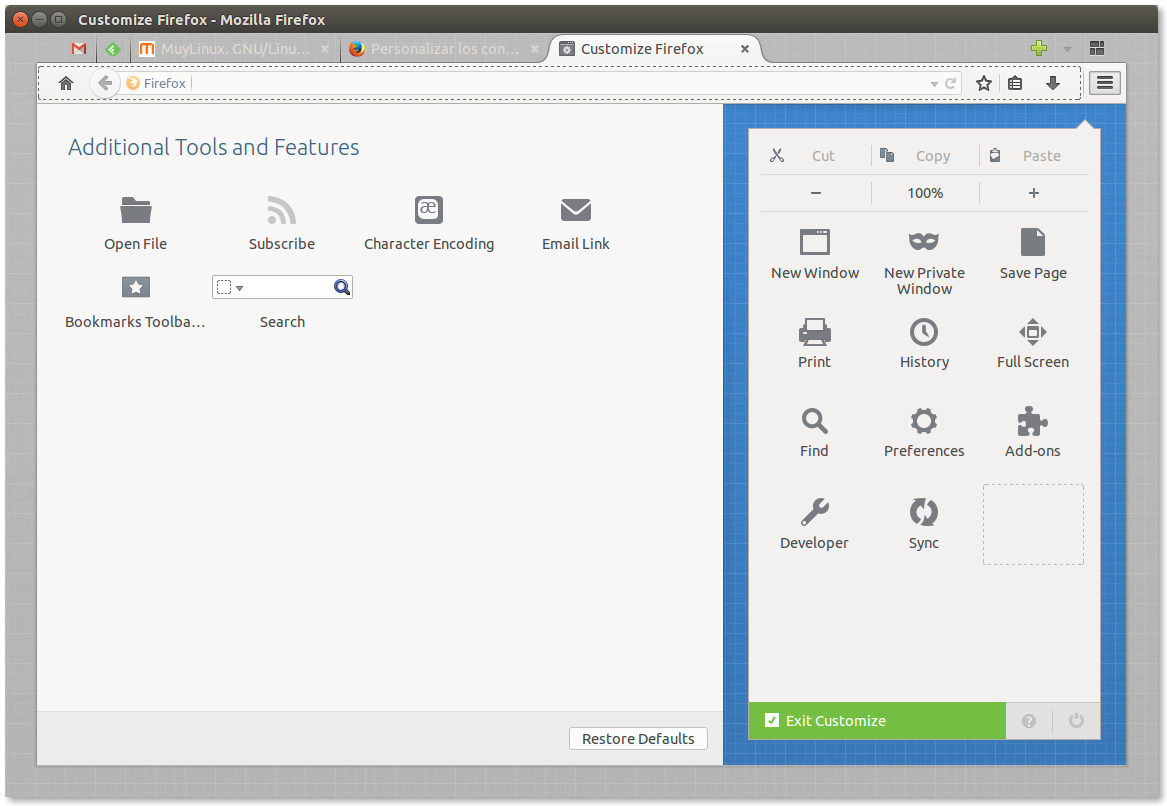Click the Gmail pinned tab
Screen dimensions: 1167x806
79,48
